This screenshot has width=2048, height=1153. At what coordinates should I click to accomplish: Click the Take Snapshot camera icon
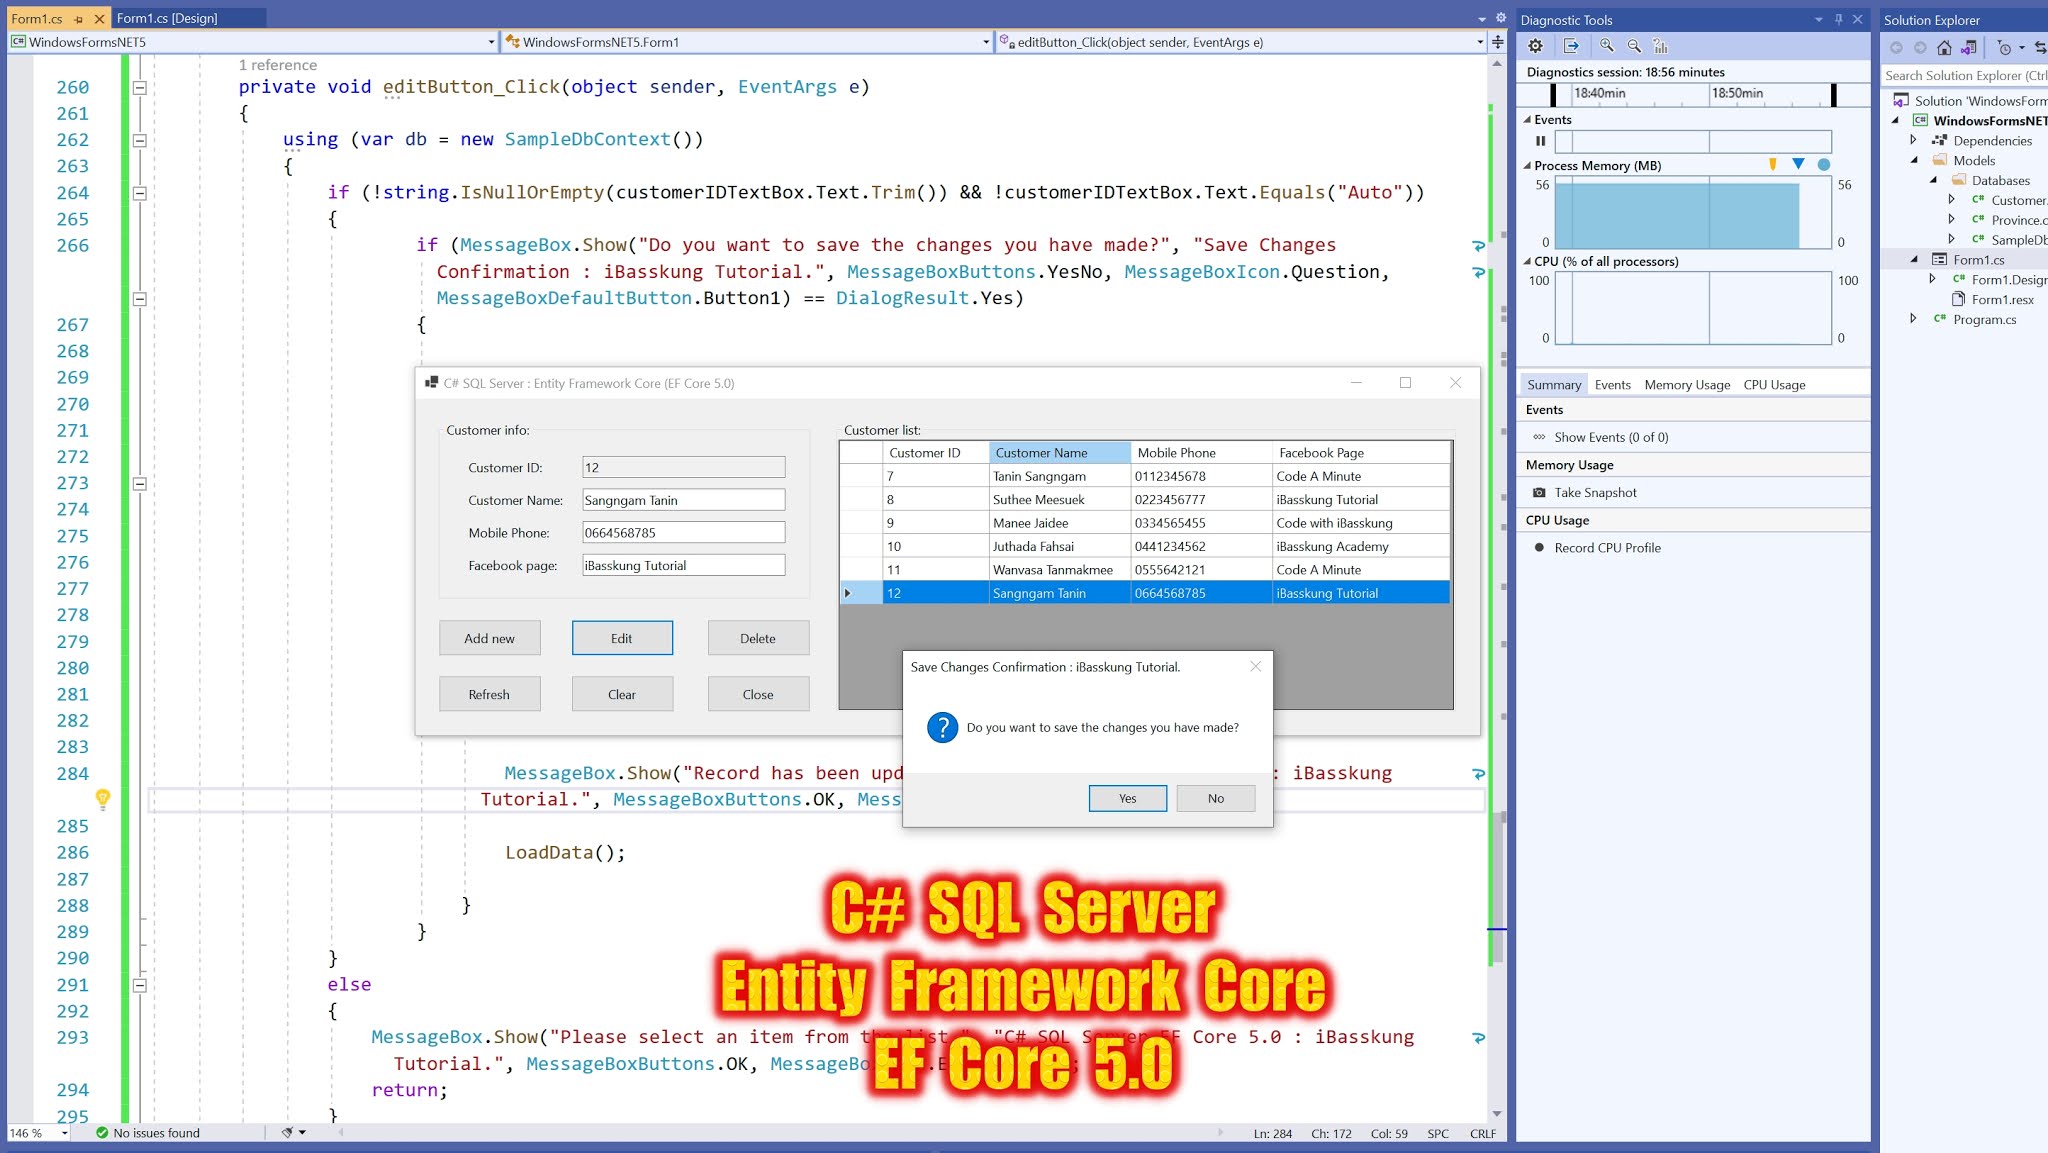[x=1540, y=492]
